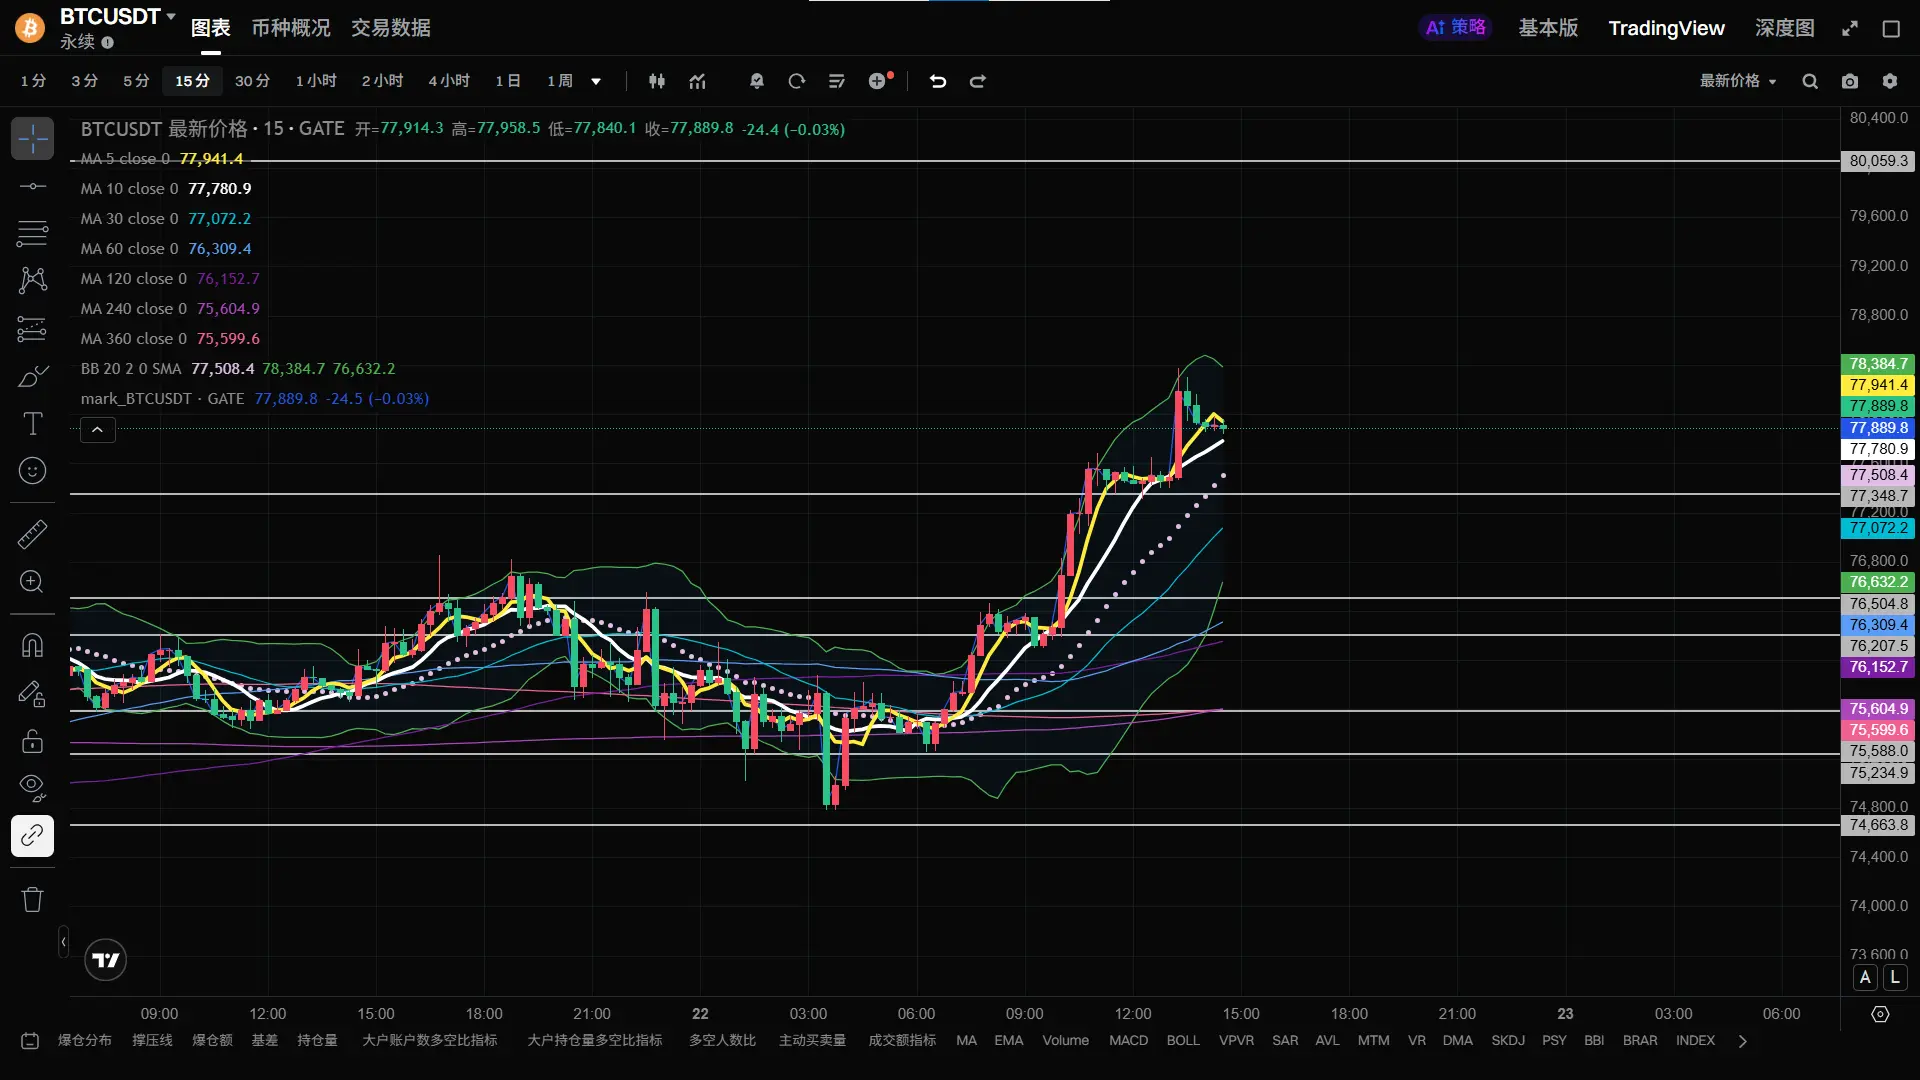Collapse the indicator legend chevron
Image resolution: width=1920 pixels, height=1080 pixels.
97,430
